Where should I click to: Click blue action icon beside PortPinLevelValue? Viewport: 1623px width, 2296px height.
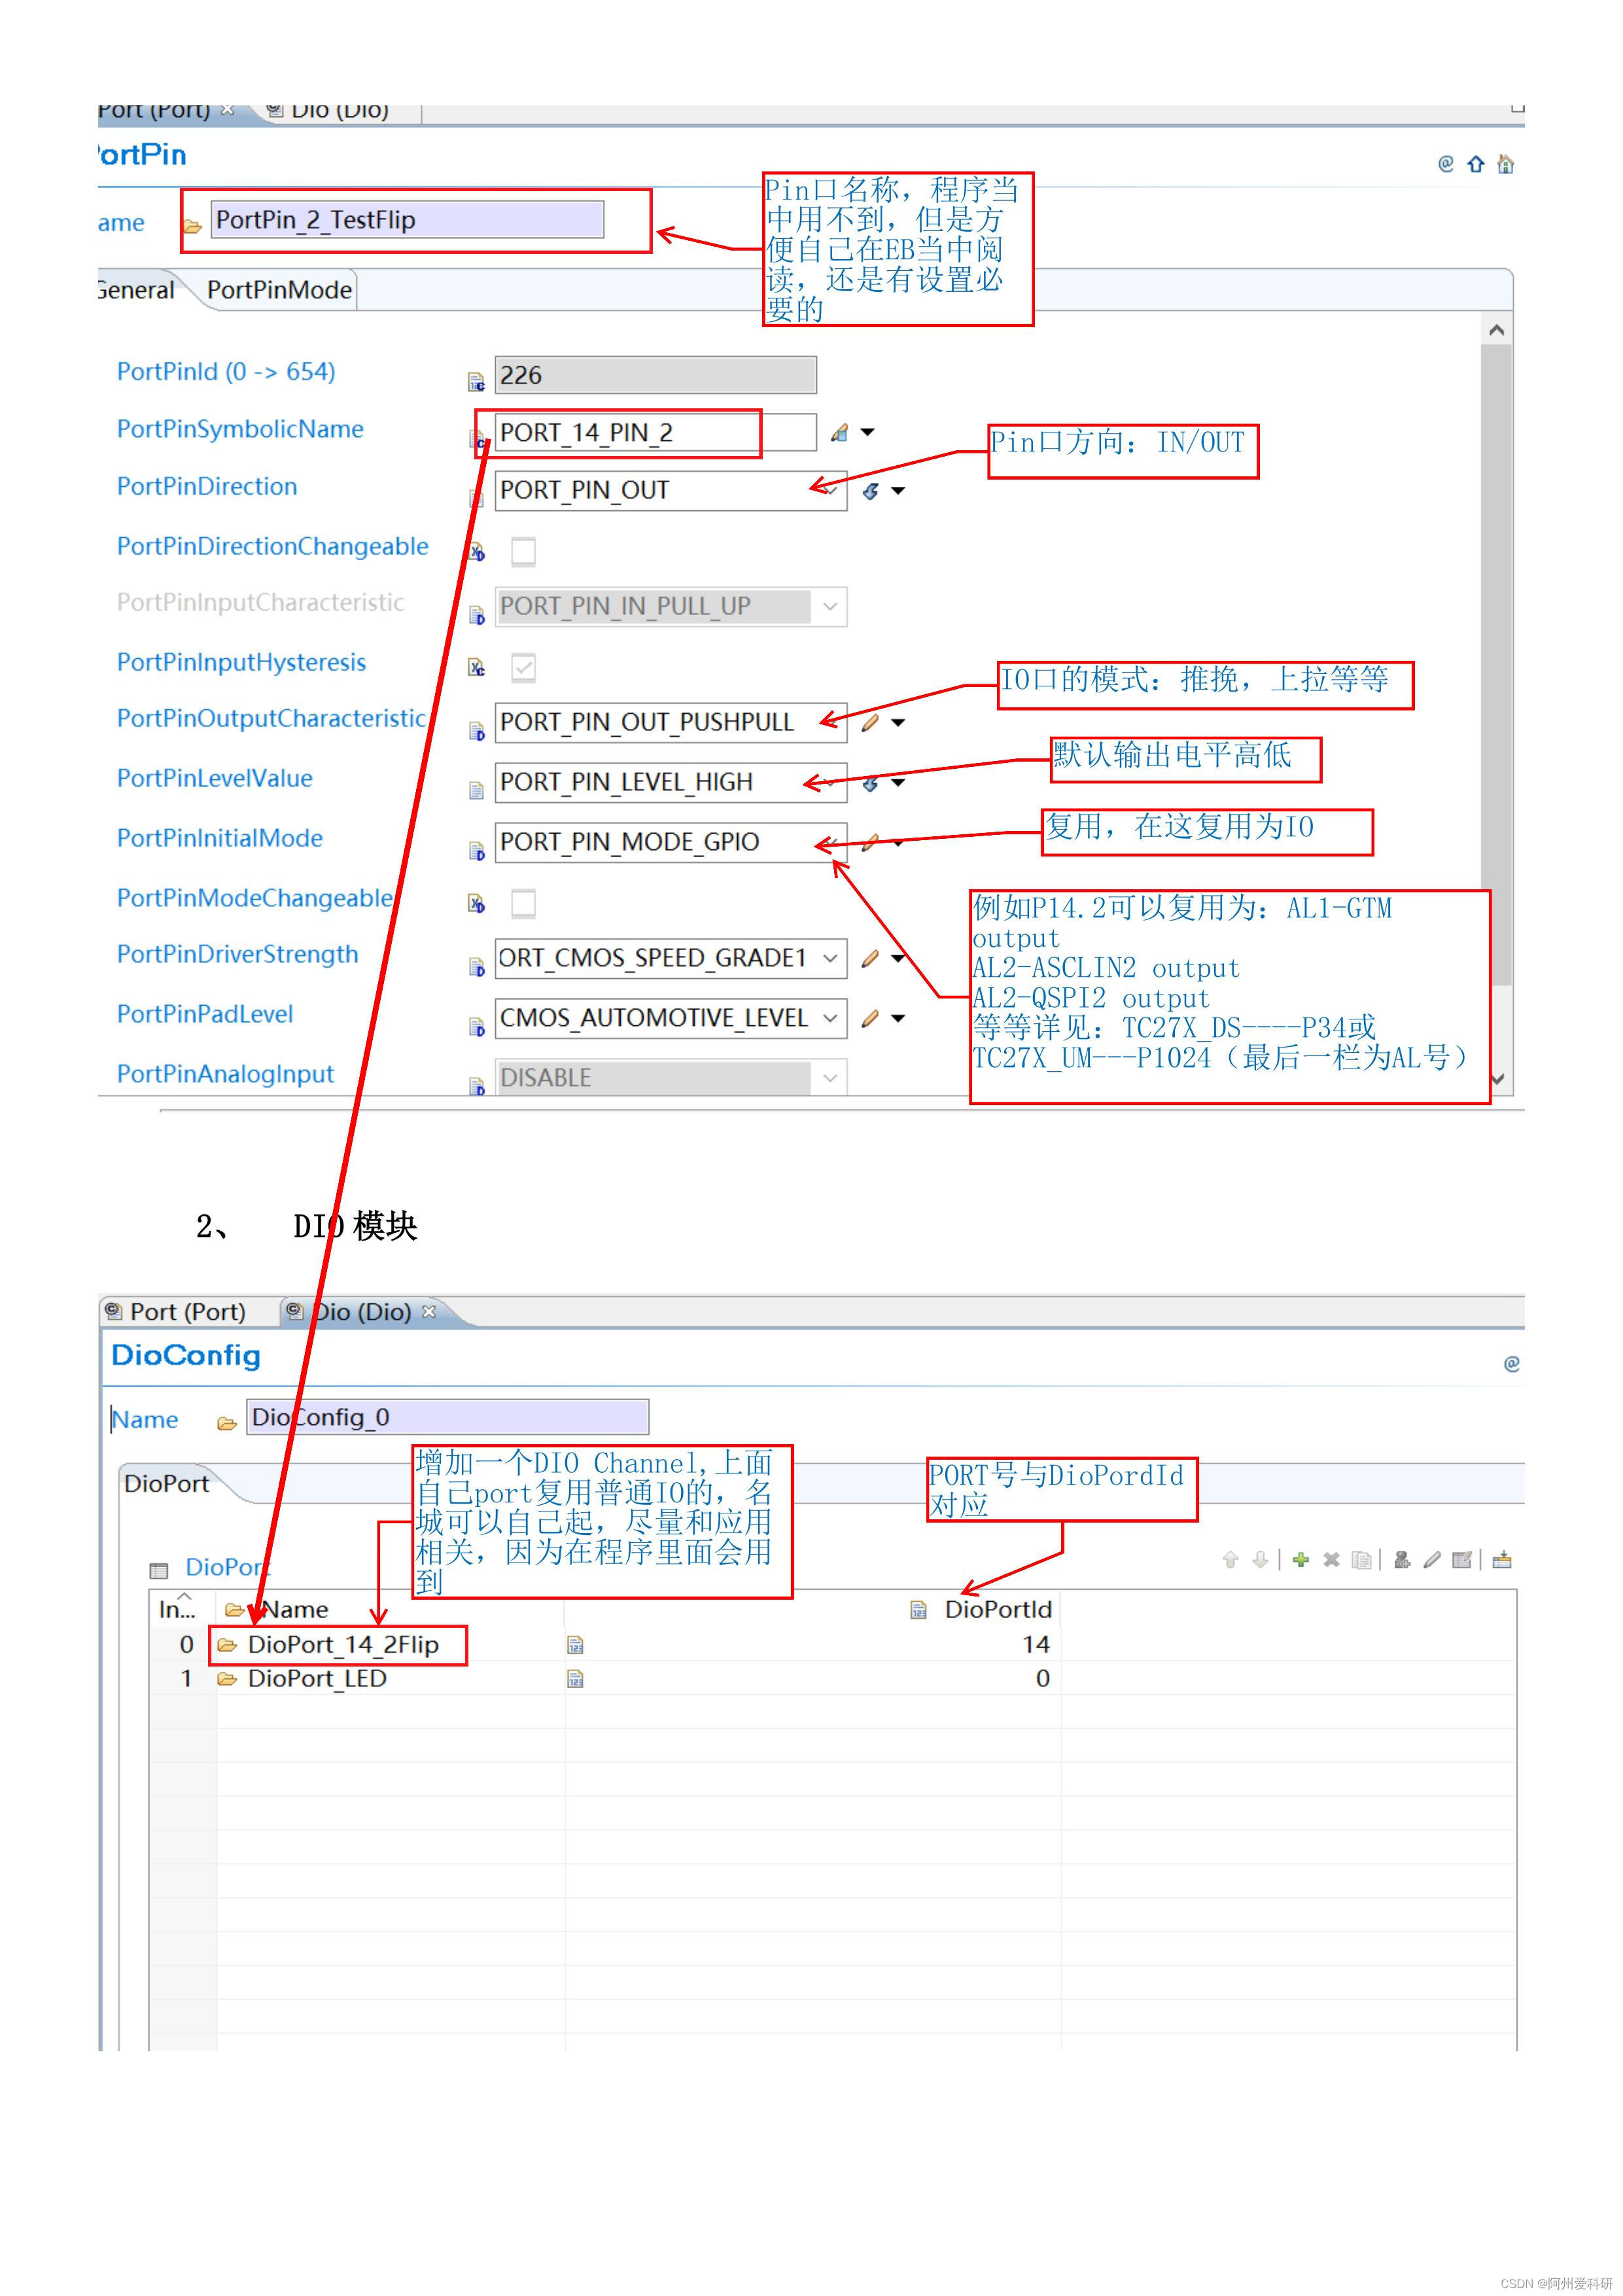tap(871, 783)
